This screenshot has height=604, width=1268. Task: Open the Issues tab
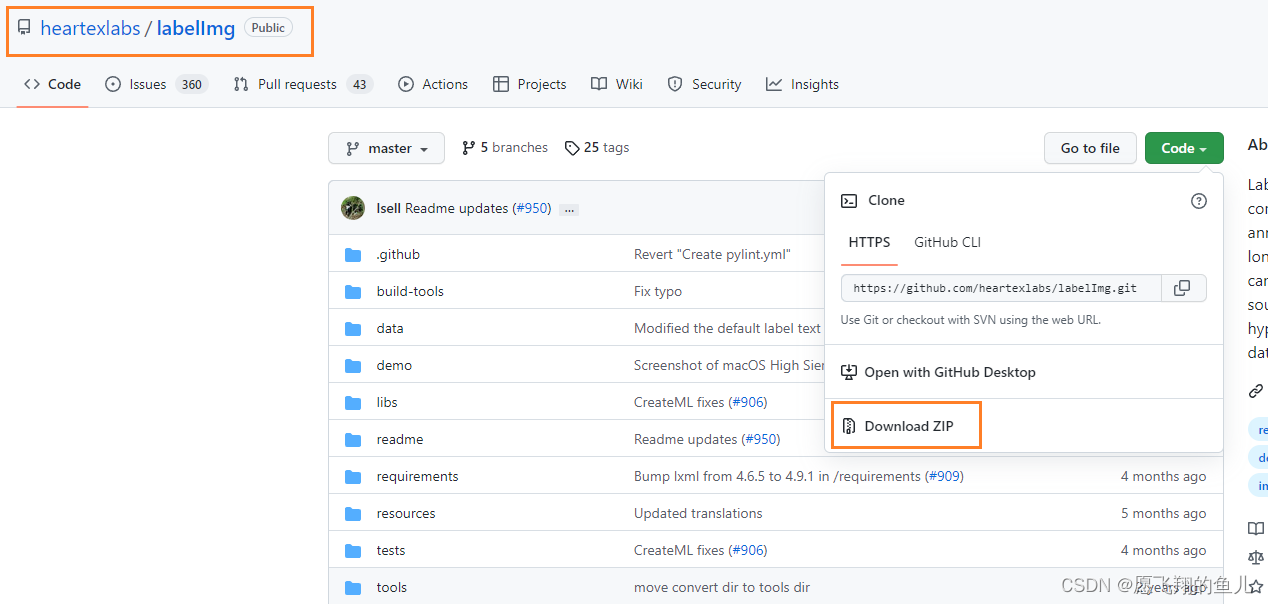point(156,84)
